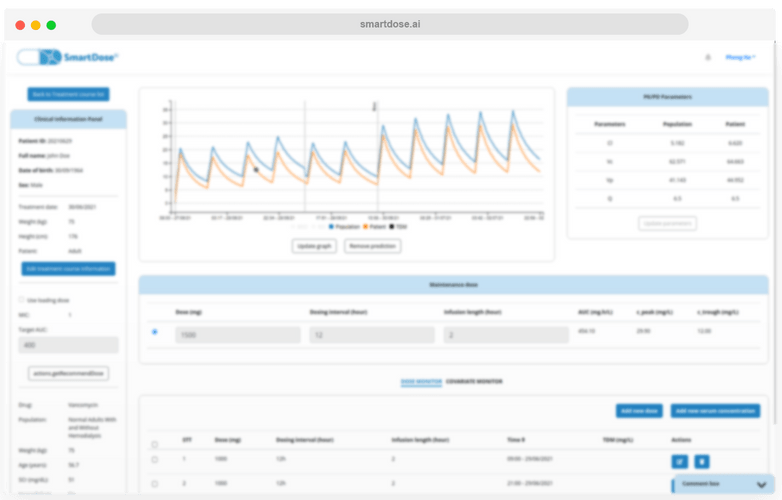
Task: Check the select-all checkbox in dose table header
Action: click(x=154, y=445)
